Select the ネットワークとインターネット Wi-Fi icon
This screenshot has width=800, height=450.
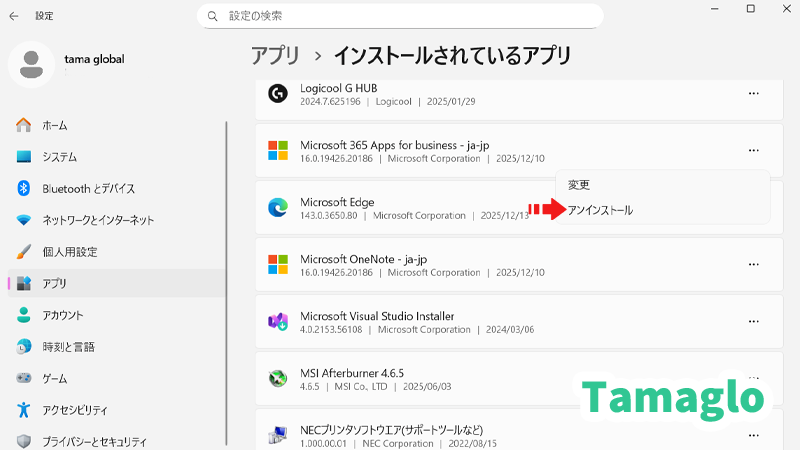(x=25, y=220)
